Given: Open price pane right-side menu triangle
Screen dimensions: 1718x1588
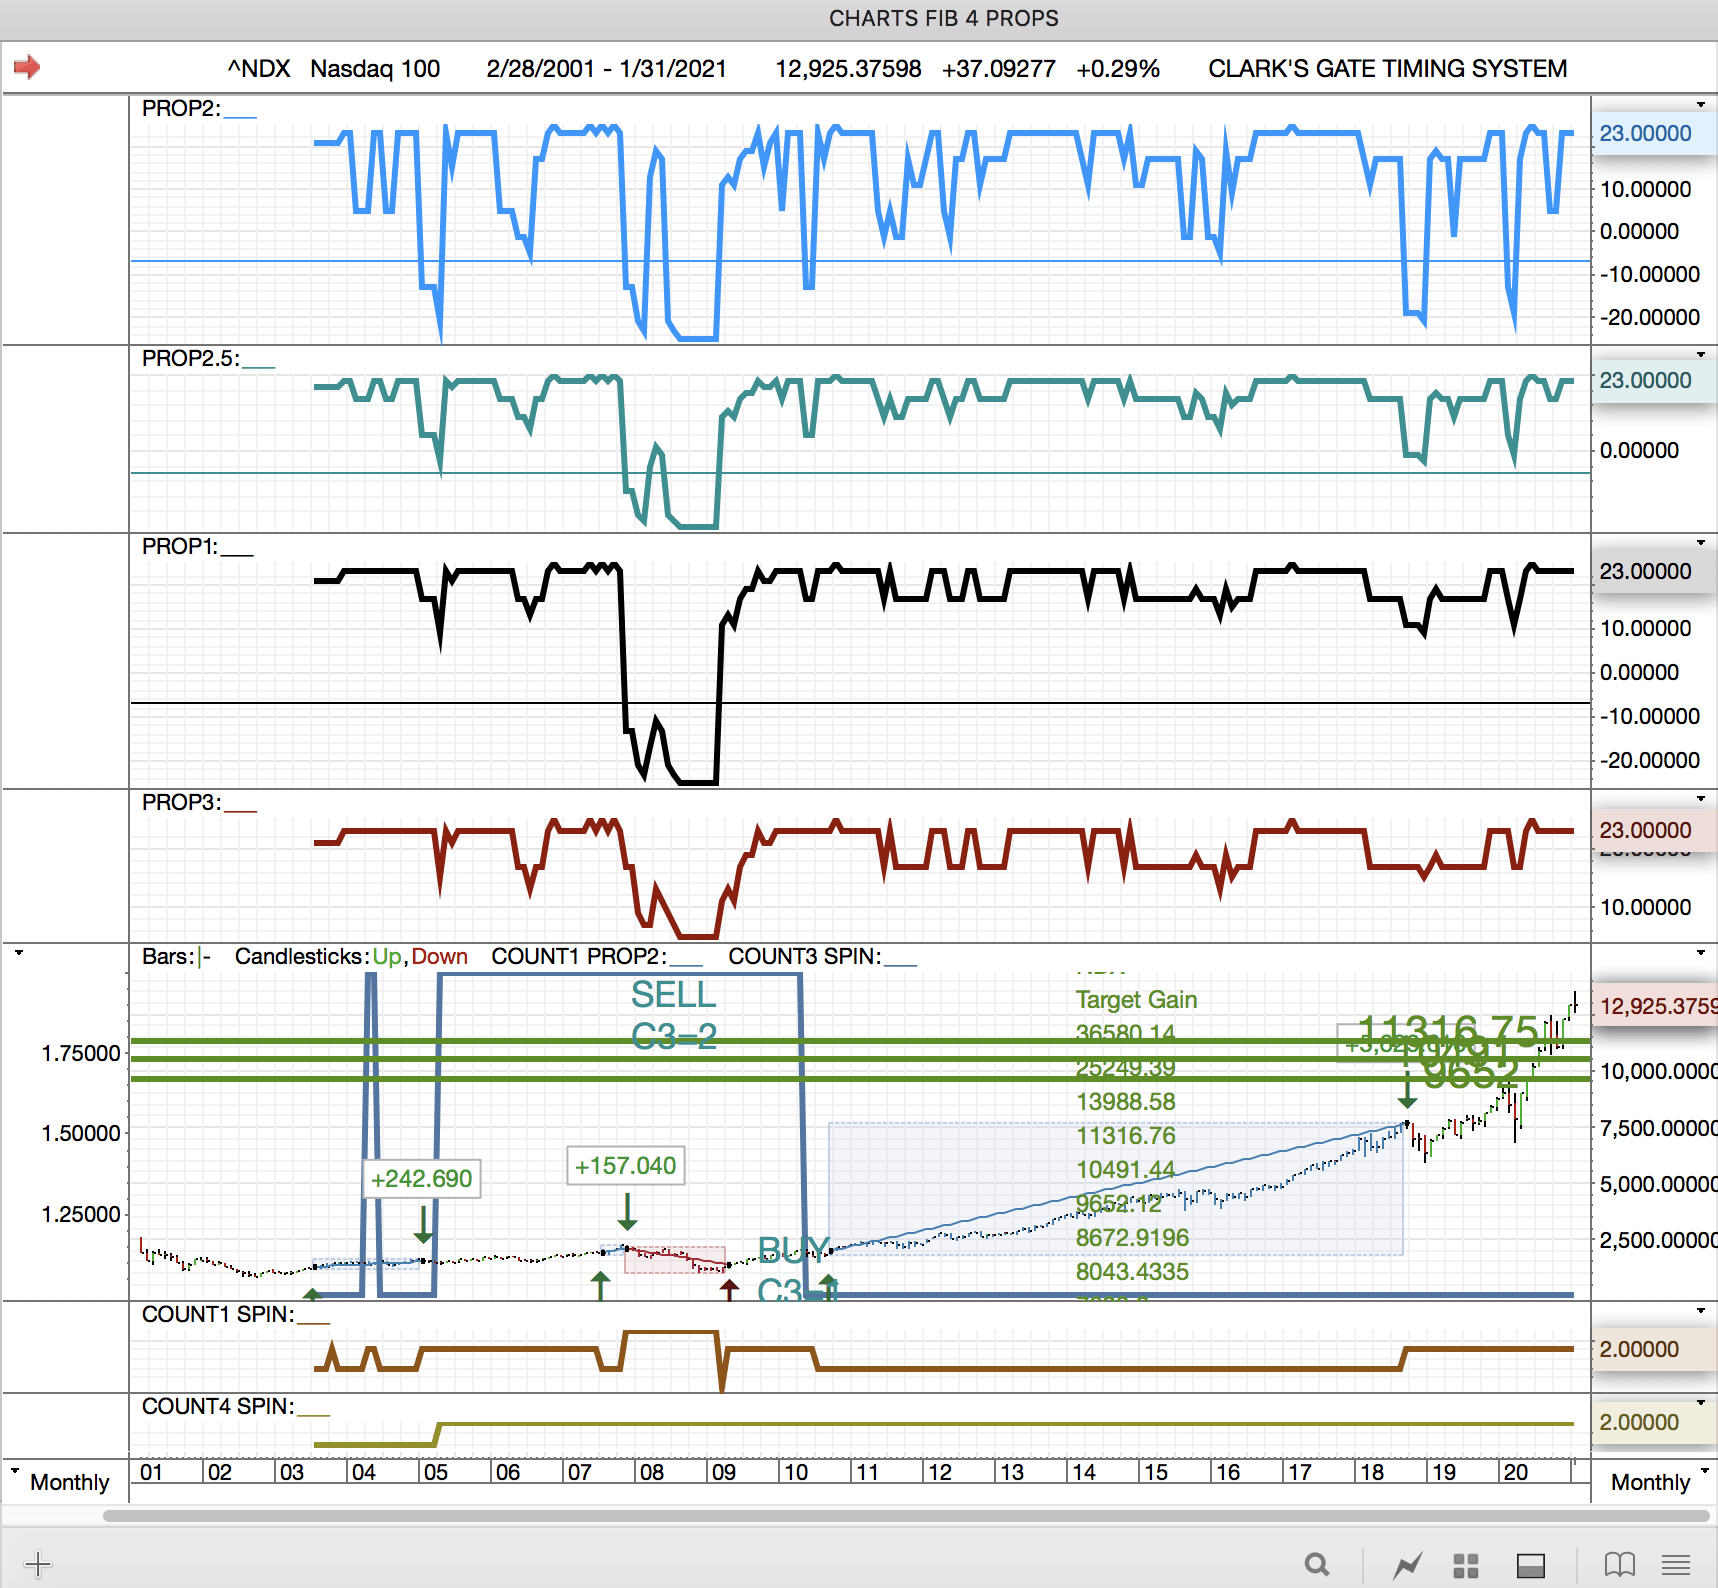Looking at the screenshot, I should [1701, 953].
